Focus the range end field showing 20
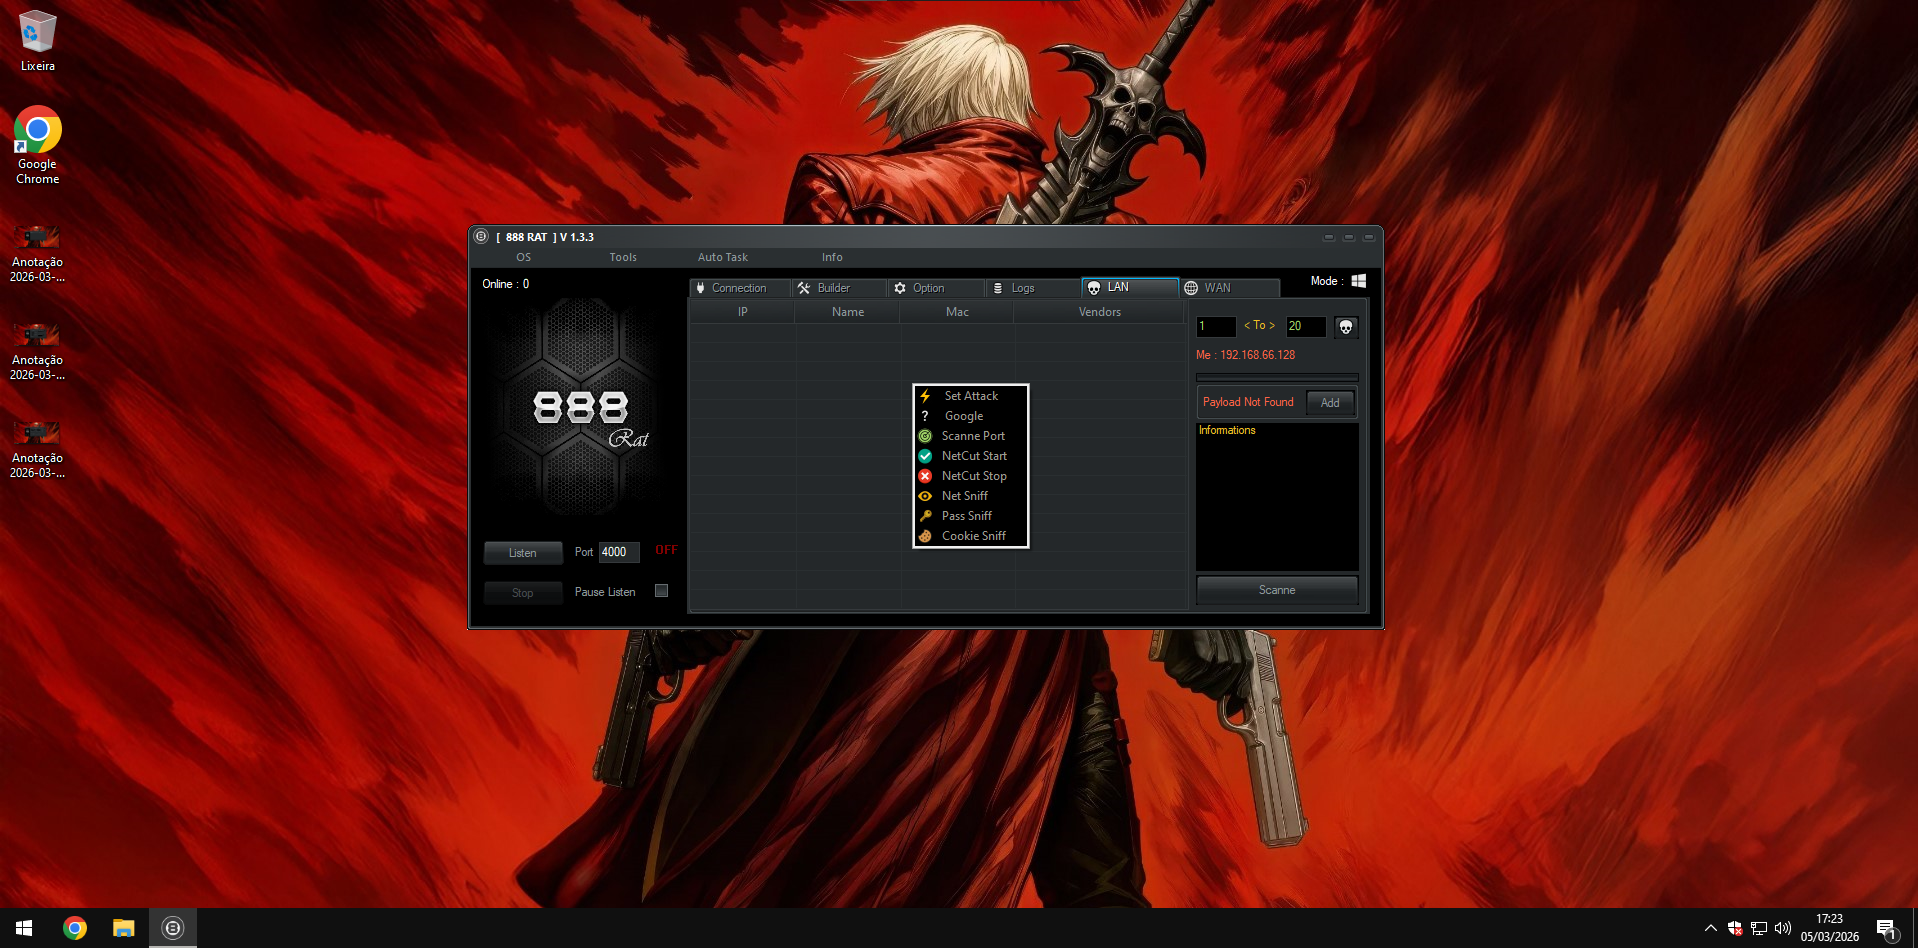Viewport: 1918px width, 948px height. [x=1306, y=326]
